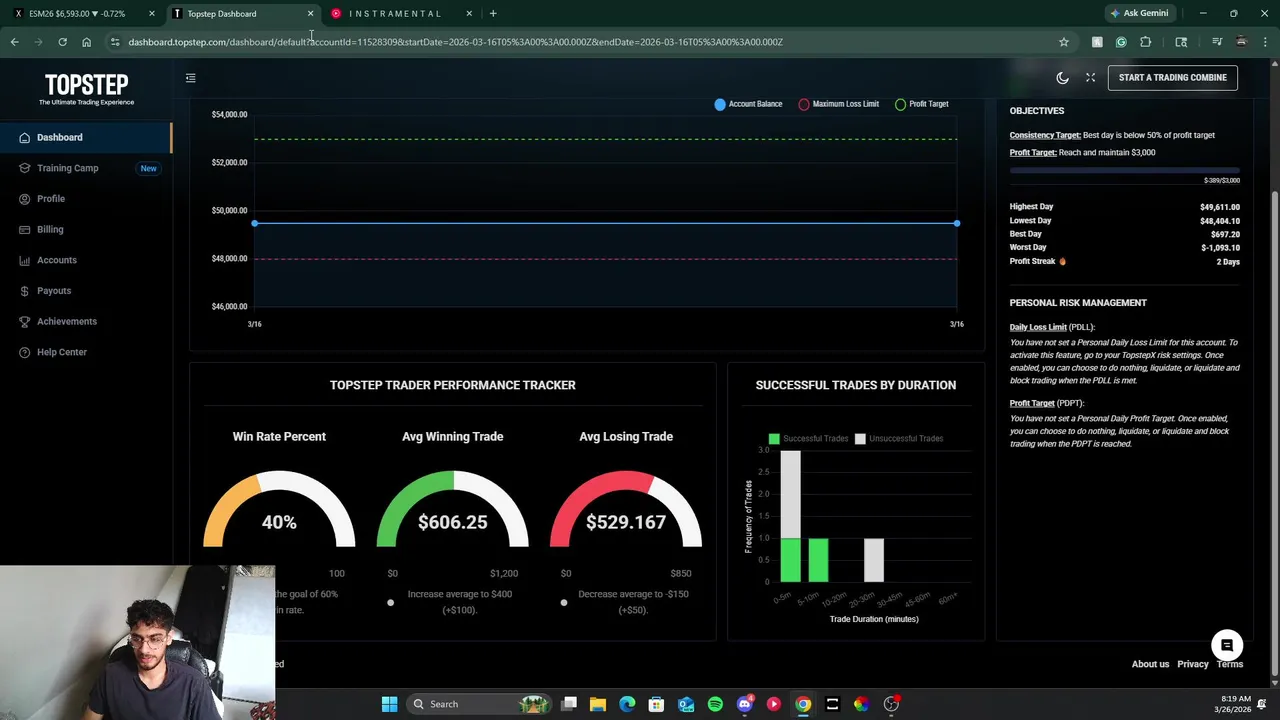Toggle dark mode with the moon icon

pos(1062,77)
